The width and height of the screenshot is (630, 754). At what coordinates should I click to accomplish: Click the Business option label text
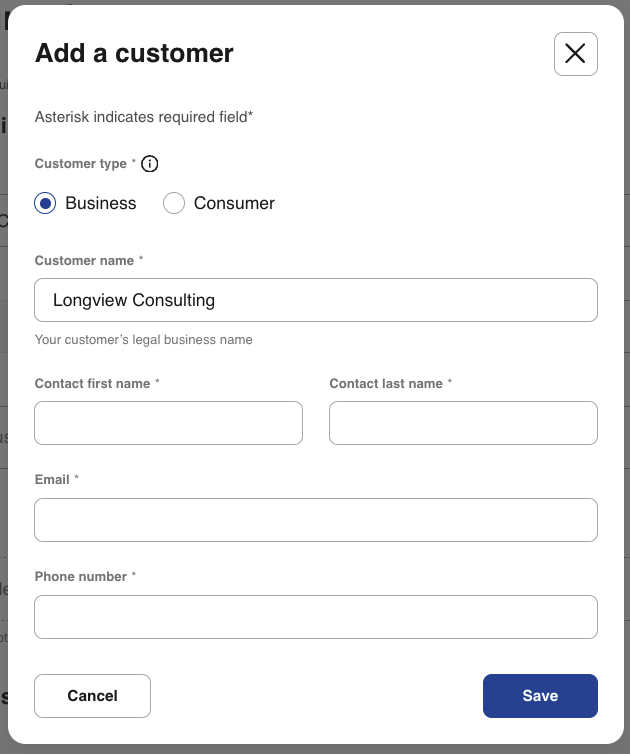pyautogui.click(x=100, y=203)
